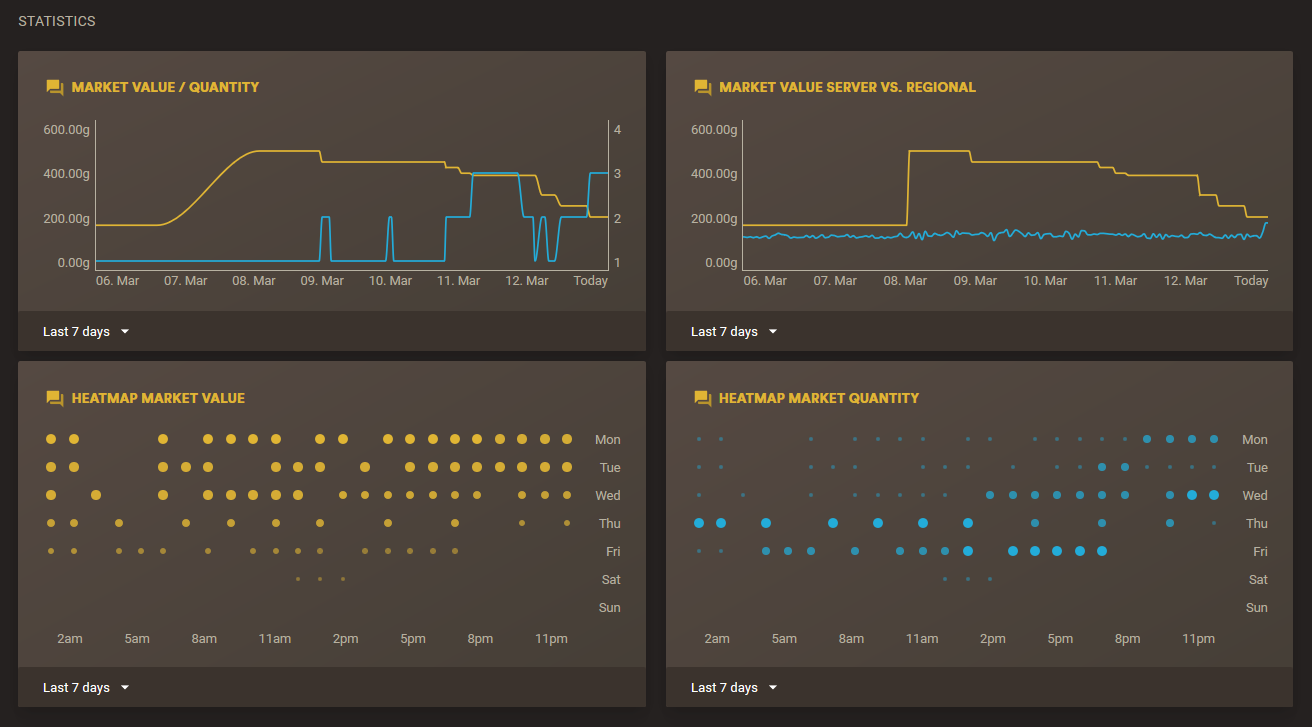This screenshot has height=727, width=1312.
Task: Click the comment icon beside Heatmap Market Value
Action: (x=55, y=398)
